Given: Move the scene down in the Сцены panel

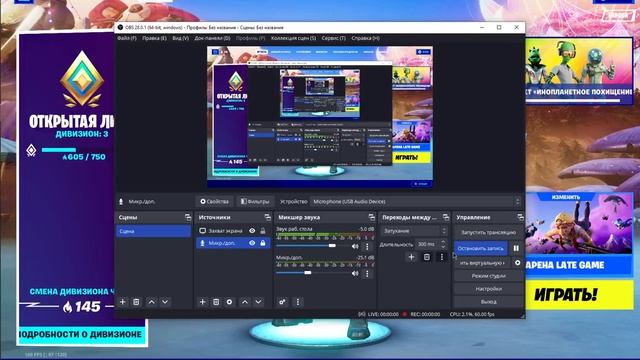Looking at the screenshot, I should tap(165, 302).
